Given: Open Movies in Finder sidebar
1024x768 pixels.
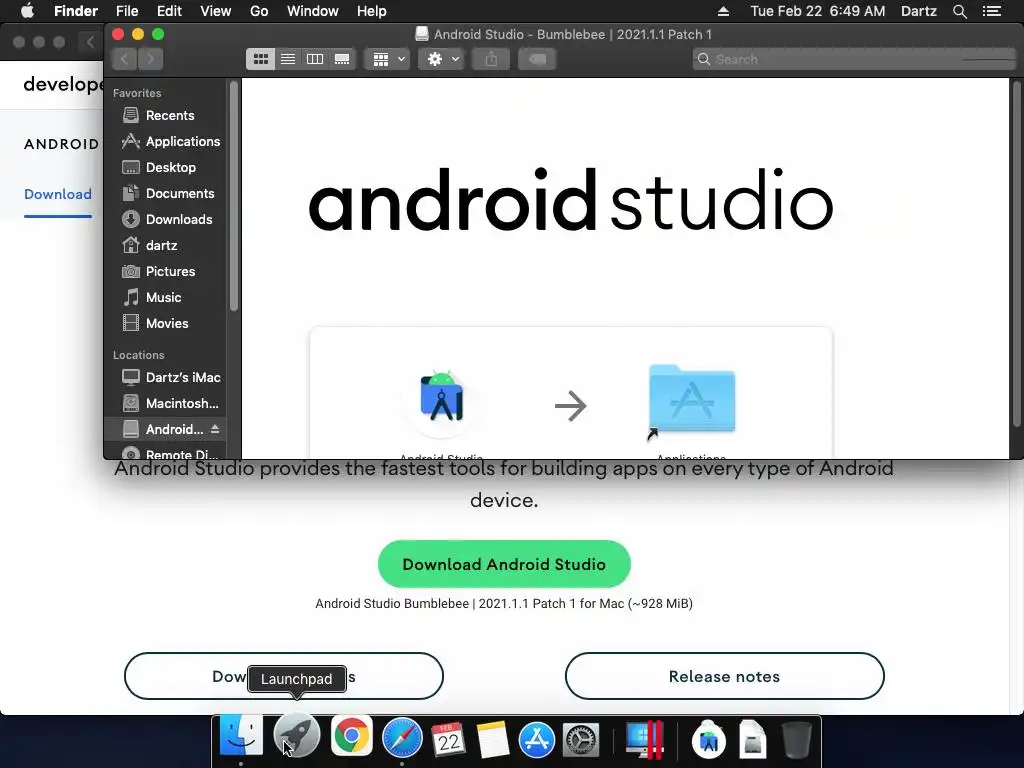Looking at the screenshot, I should coord(166,324).
